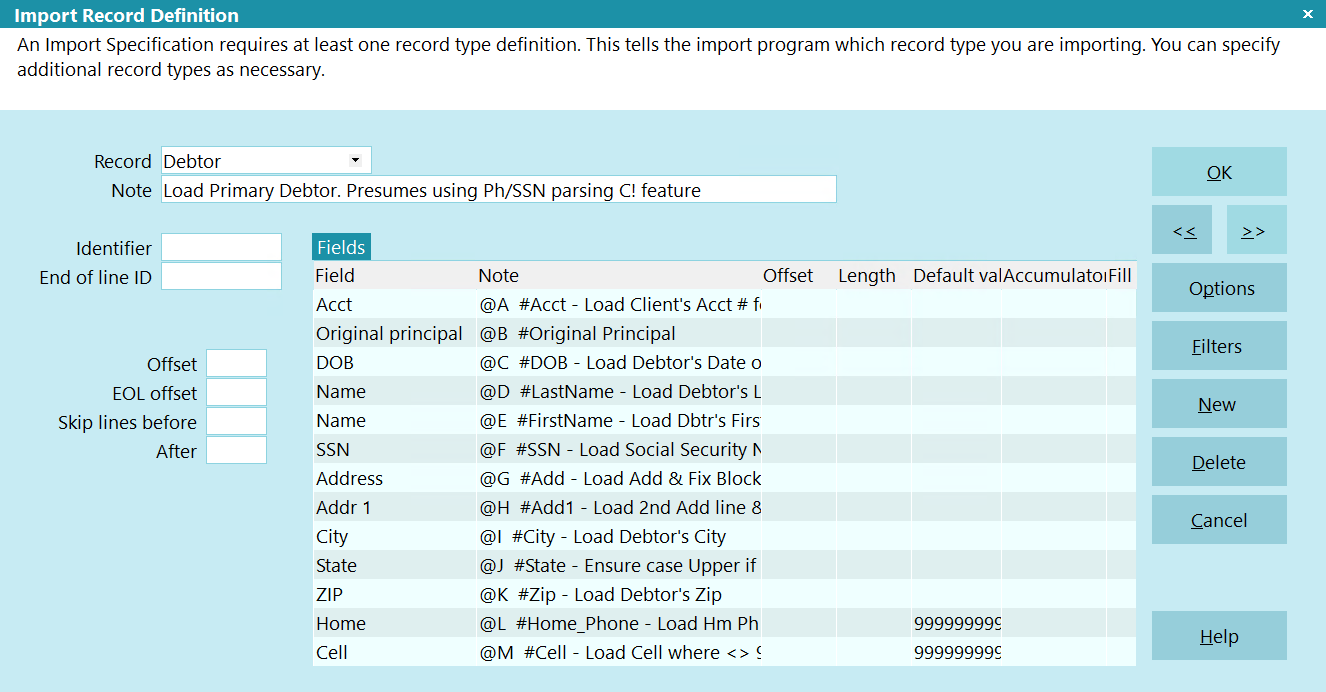Image resolution: width=1326 pixels, height=692 pixels.
Task: Select the Cell field row
Action: click(724, 652)
